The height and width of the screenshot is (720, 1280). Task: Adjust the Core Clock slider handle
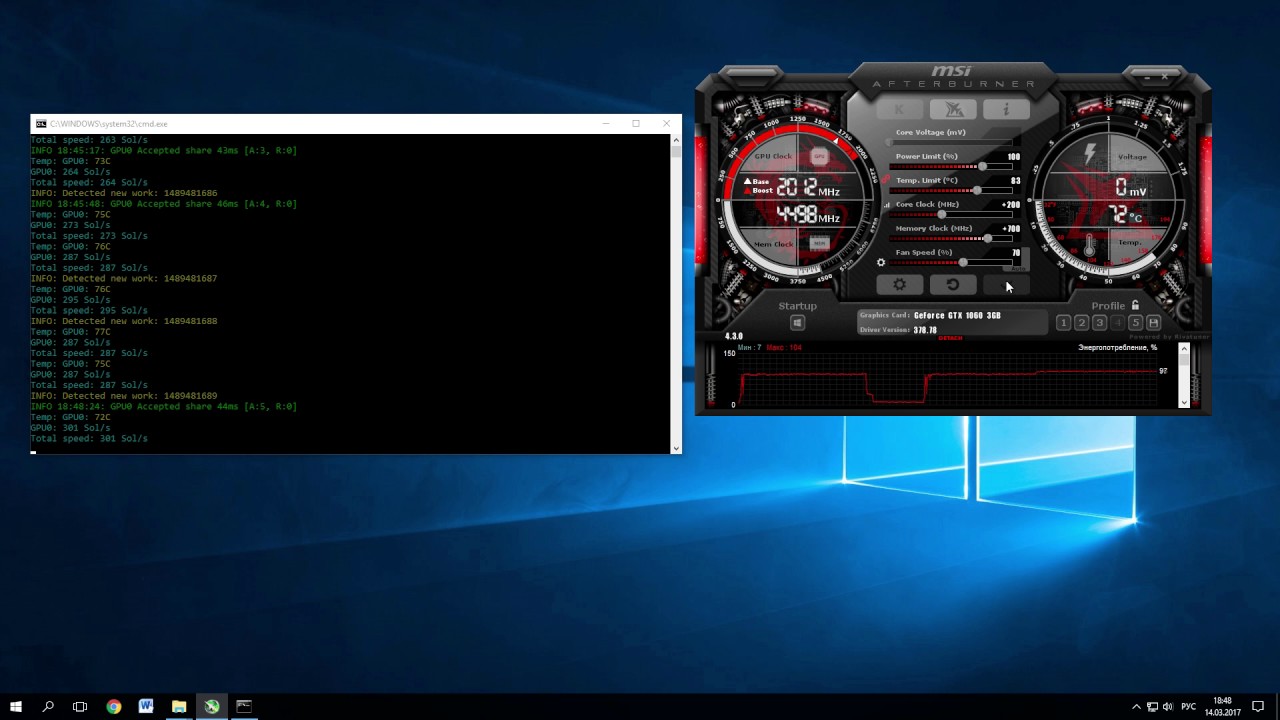[x=941, y=214]
